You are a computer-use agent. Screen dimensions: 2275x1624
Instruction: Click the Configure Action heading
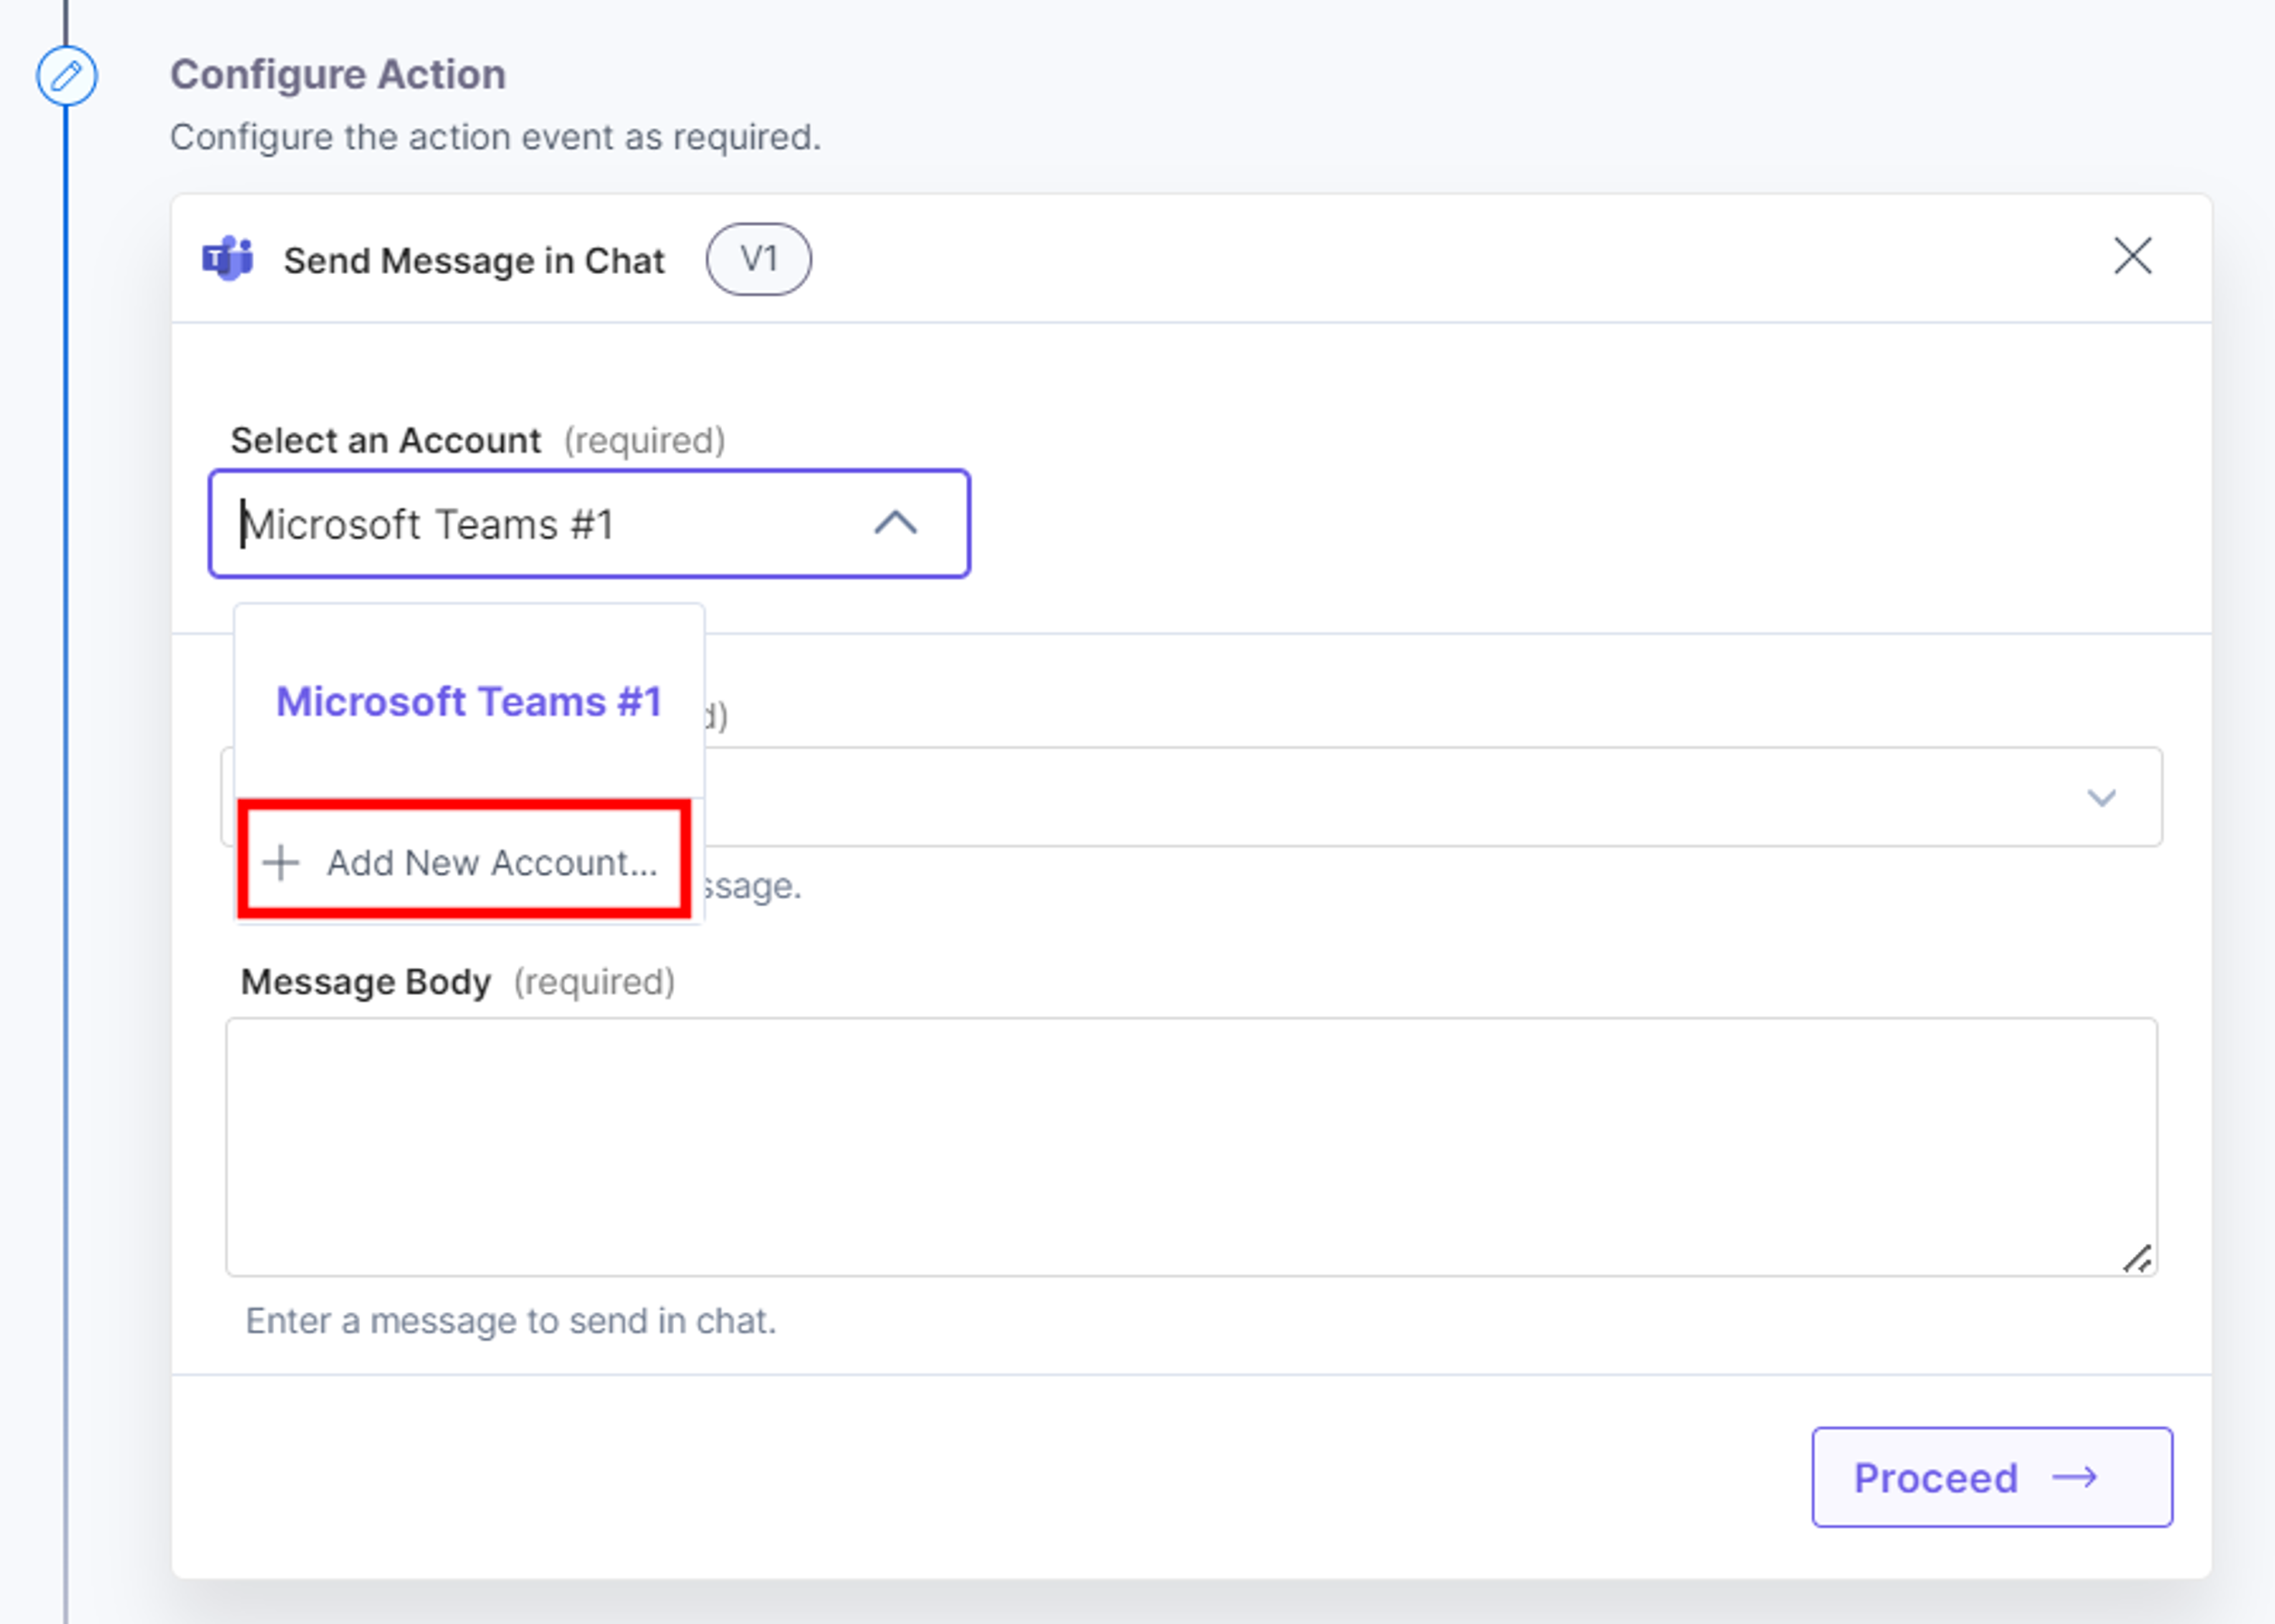338,75
